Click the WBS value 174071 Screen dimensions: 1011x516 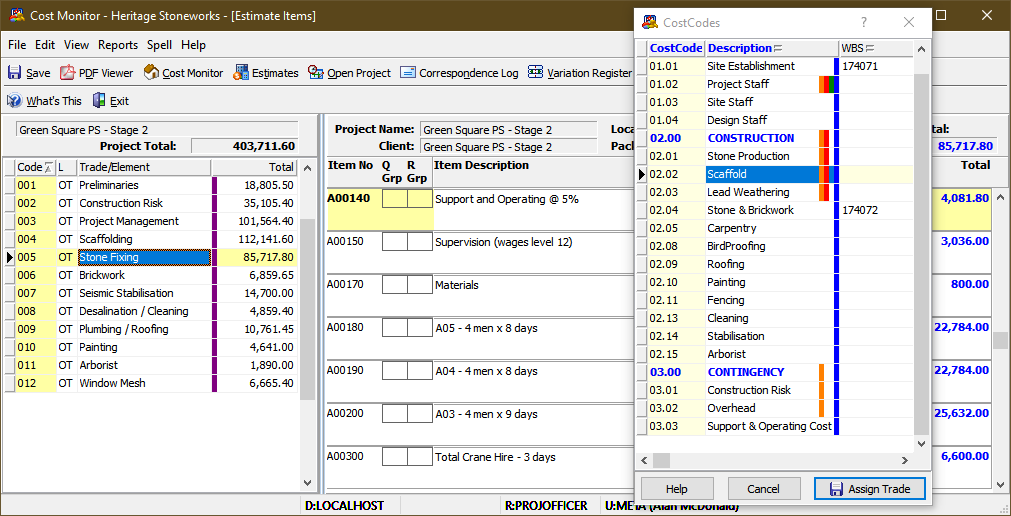[860, 66]
